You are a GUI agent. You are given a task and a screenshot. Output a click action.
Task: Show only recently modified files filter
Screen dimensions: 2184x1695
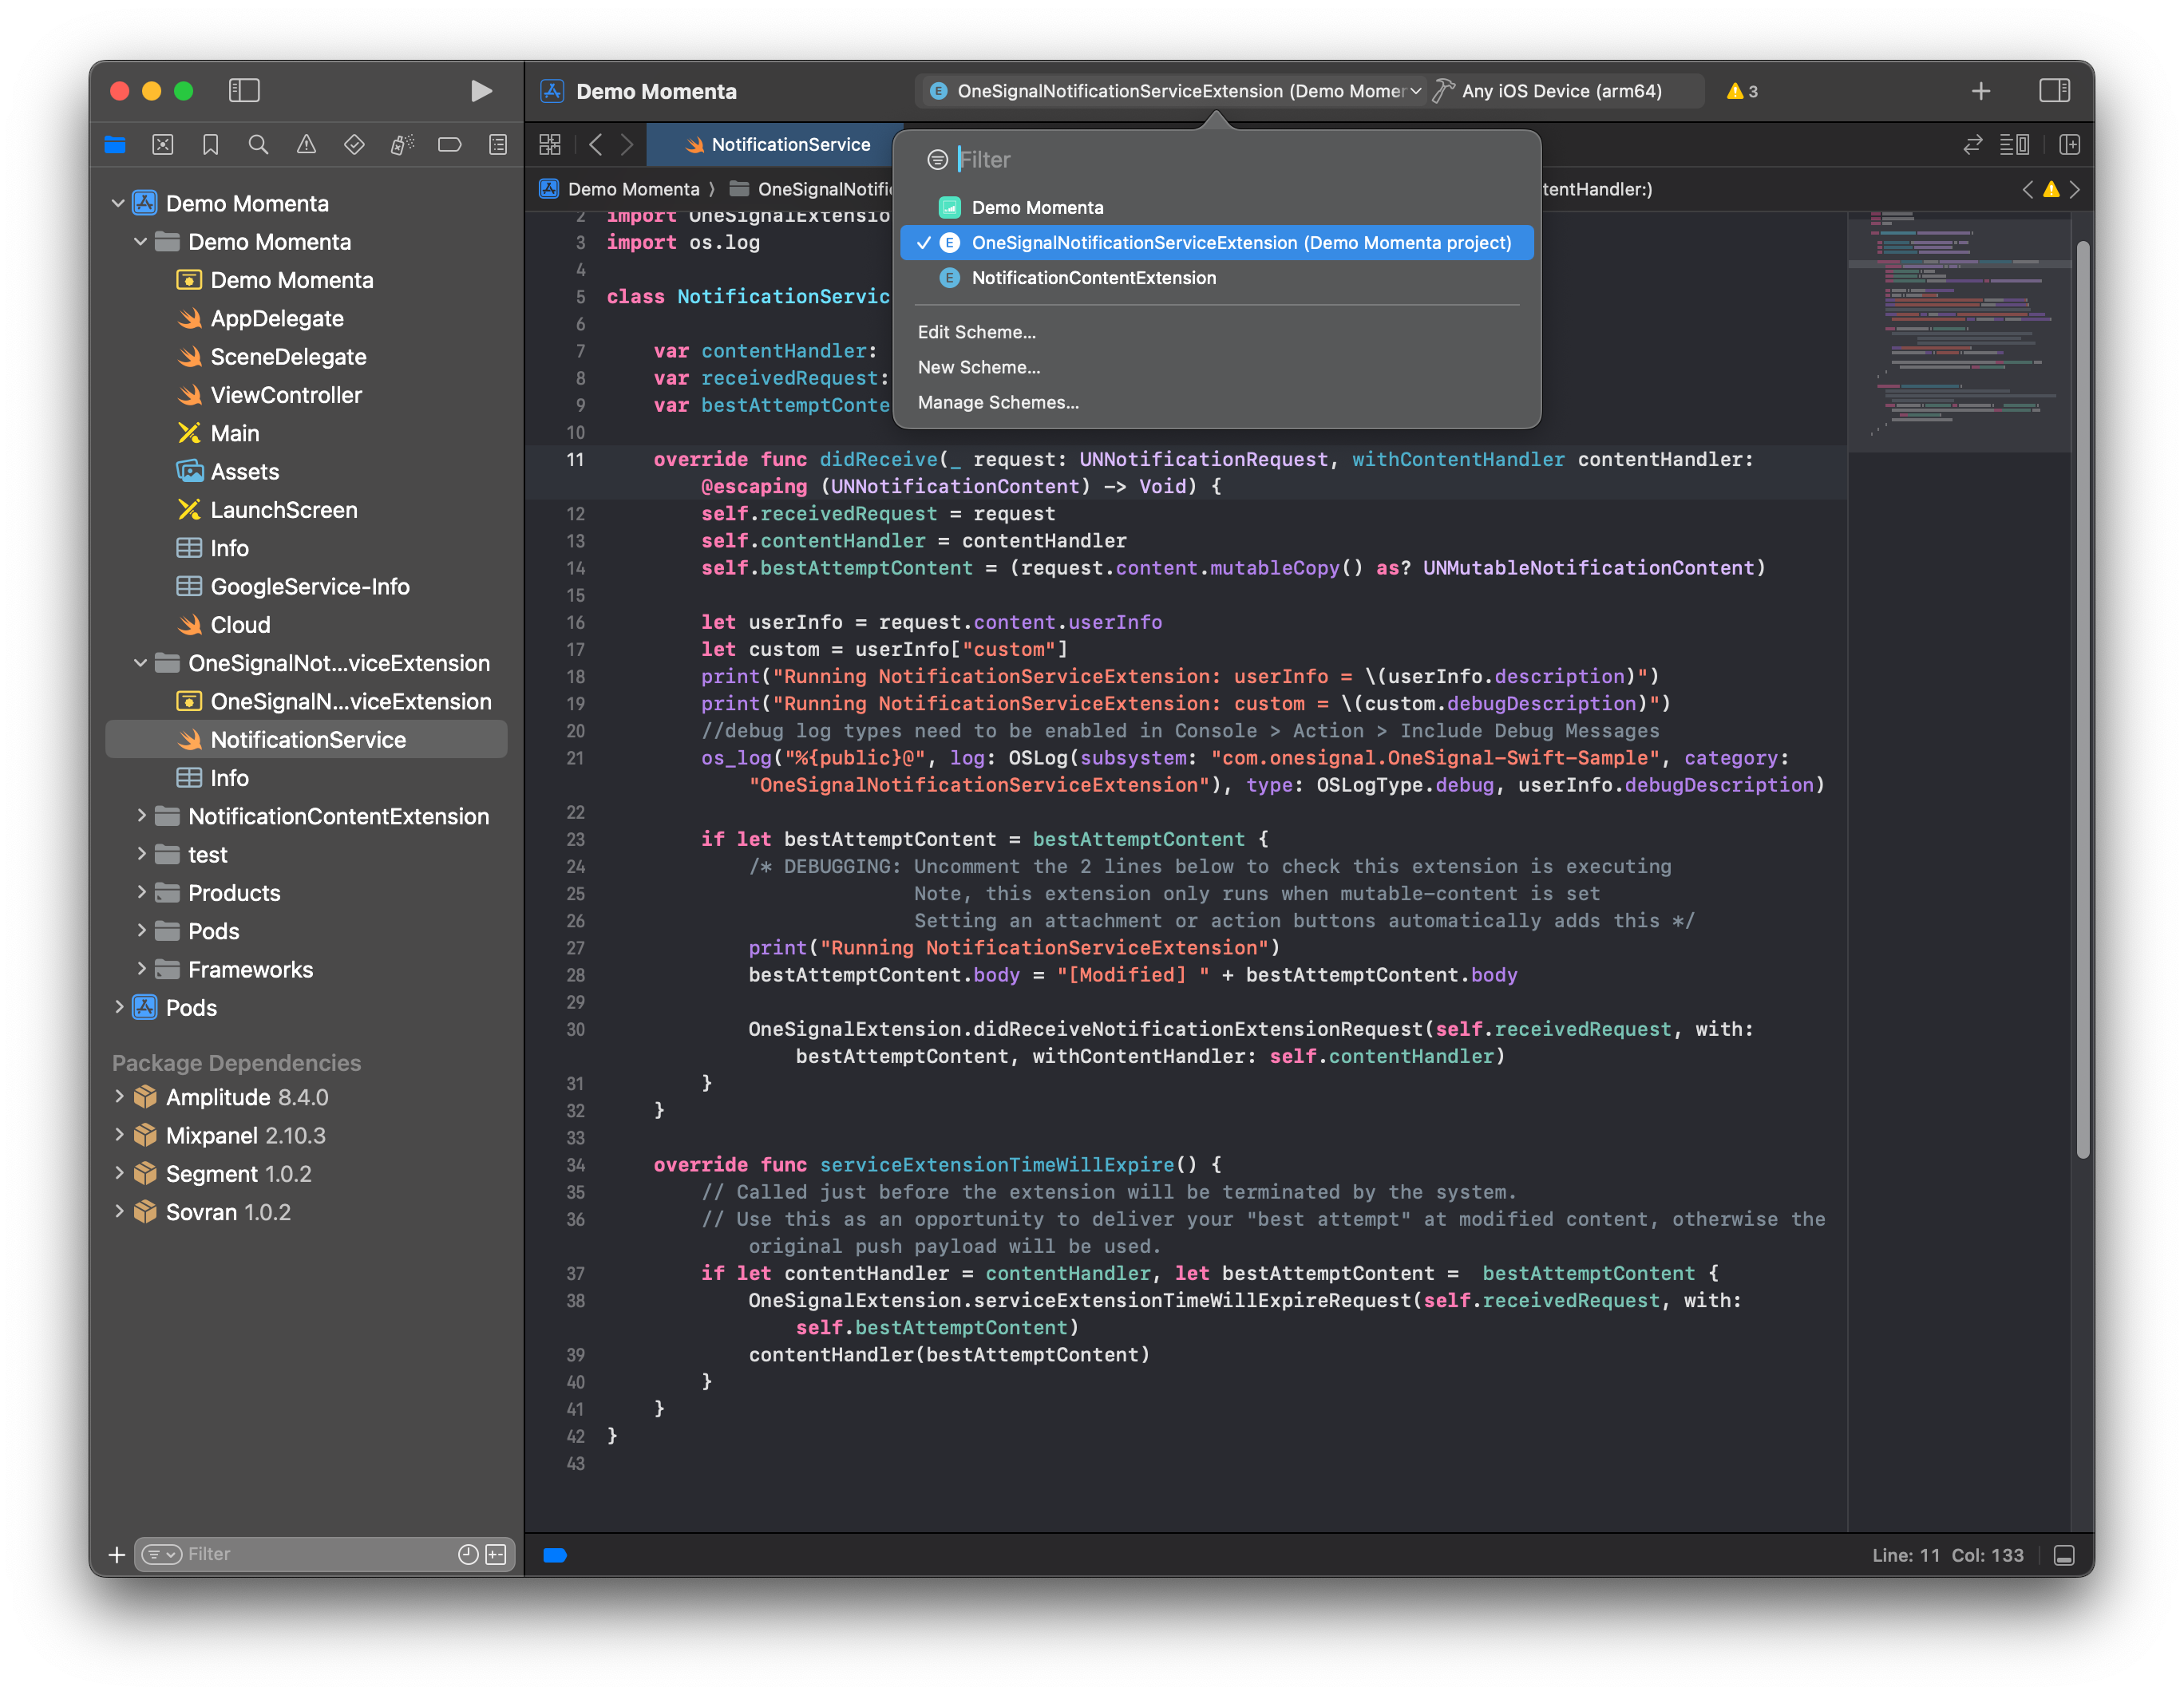(x=467, y=1554)
